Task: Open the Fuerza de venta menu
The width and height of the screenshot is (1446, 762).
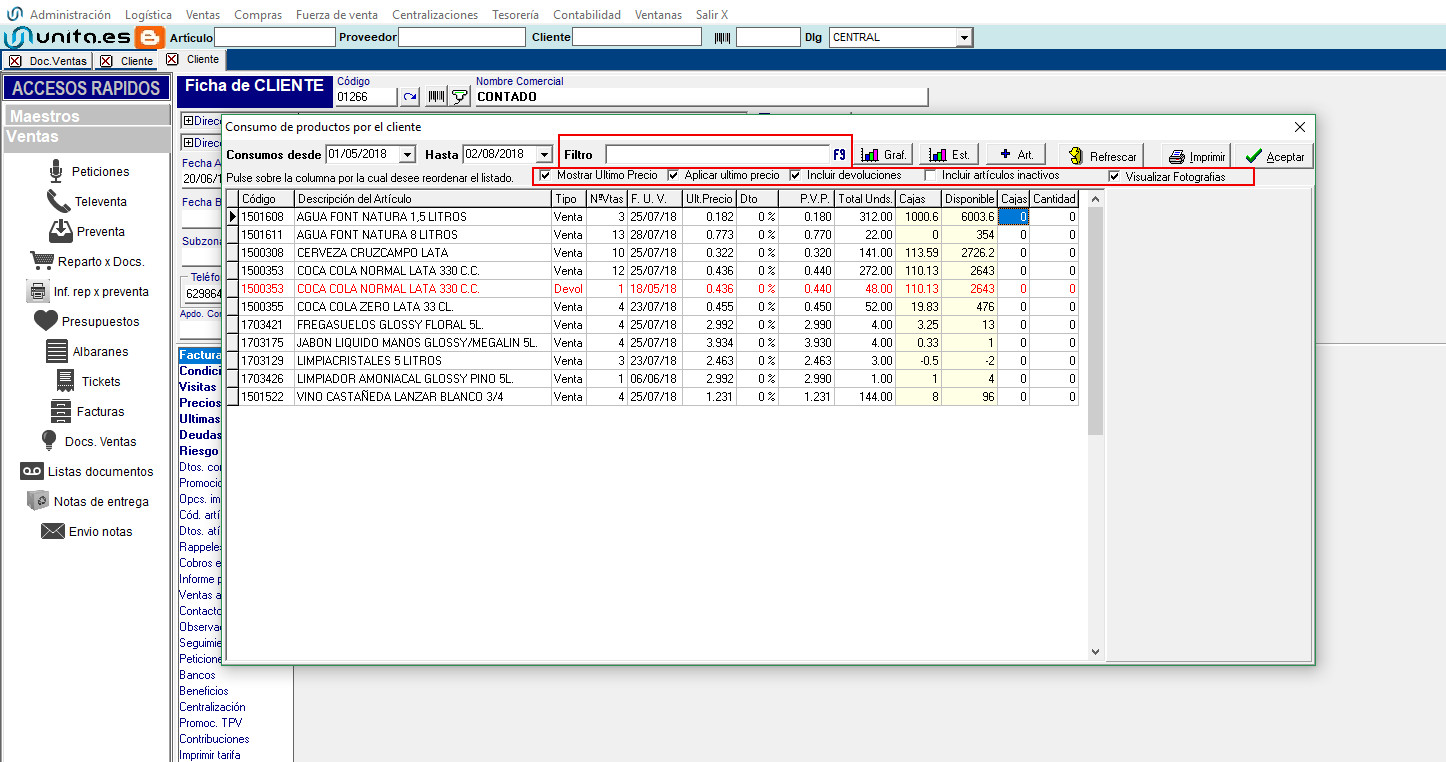Action: tap(337, 15)
